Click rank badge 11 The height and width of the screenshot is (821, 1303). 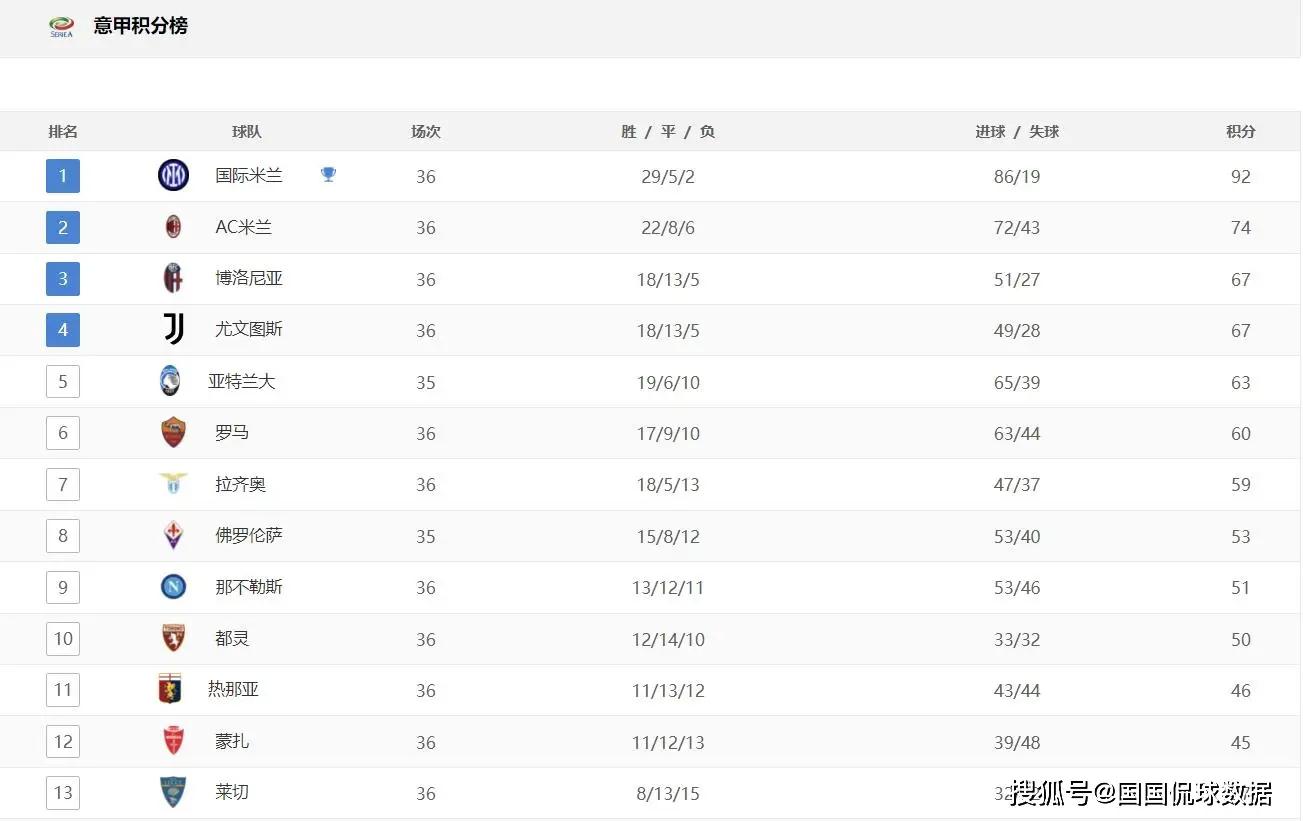click(x=63, y=690)
